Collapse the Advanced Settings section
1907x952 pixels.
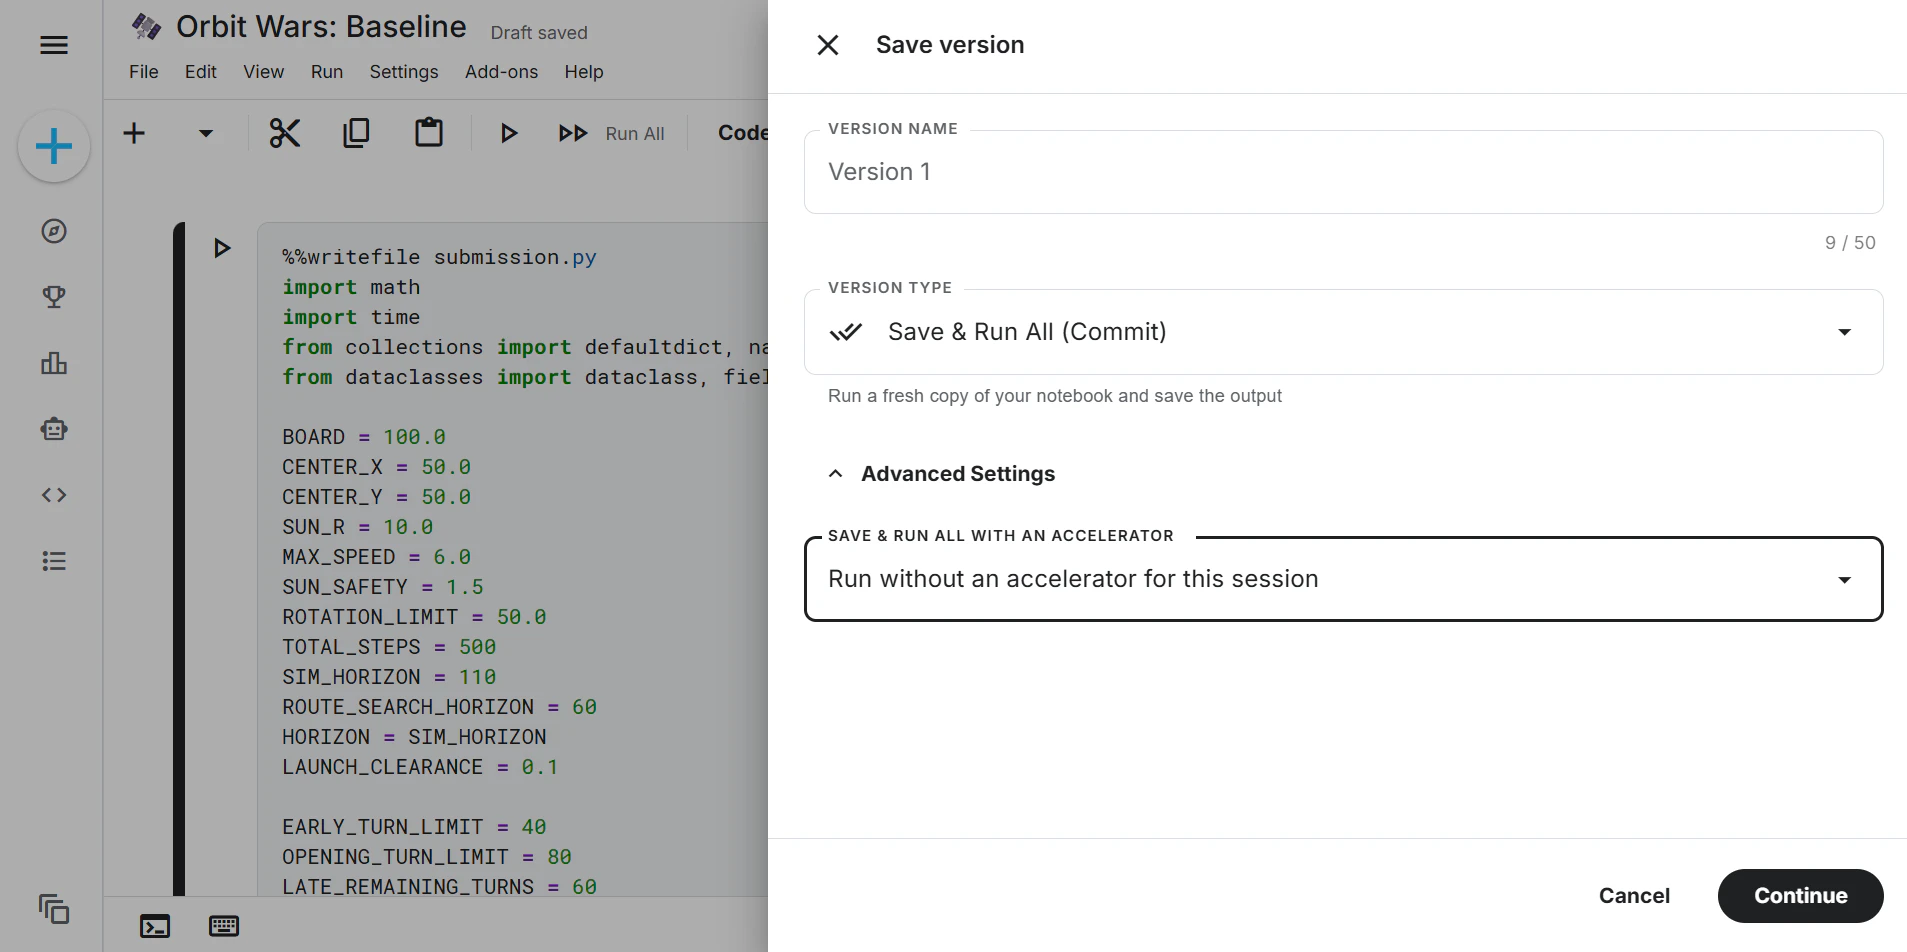tap(941, 474)
